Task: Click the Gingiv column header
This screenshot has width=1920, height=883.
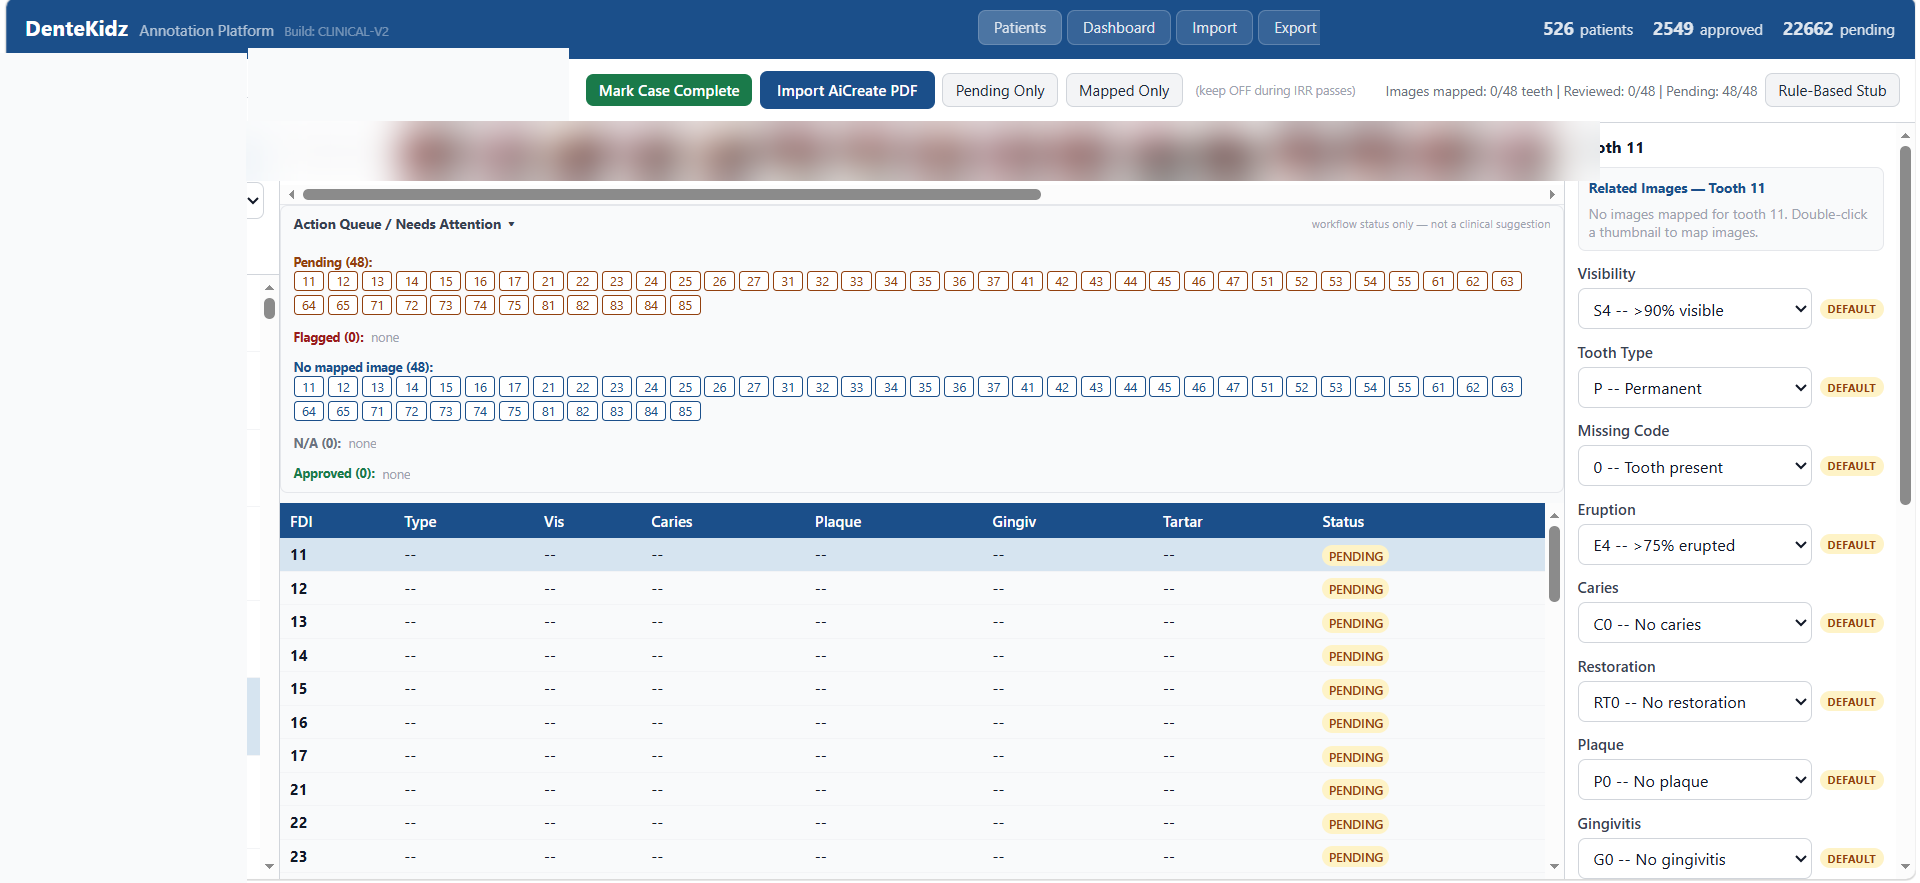Action: (1014, 522)
